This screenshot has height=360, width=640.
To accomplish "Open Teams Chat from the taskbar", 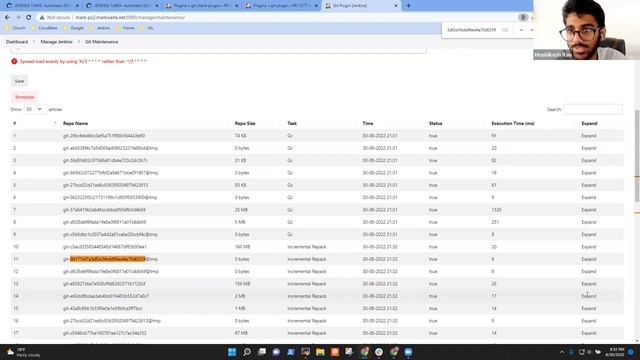I will click(276, 352).
